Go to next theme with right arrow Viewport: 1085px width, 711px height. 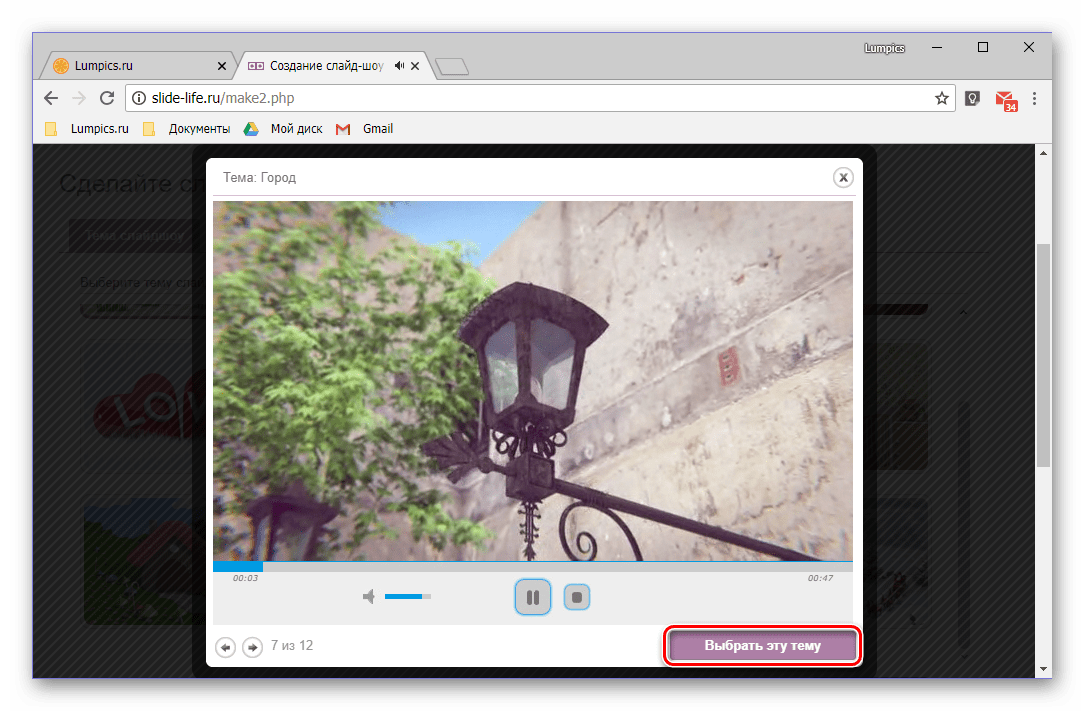[x=253, y=647]
